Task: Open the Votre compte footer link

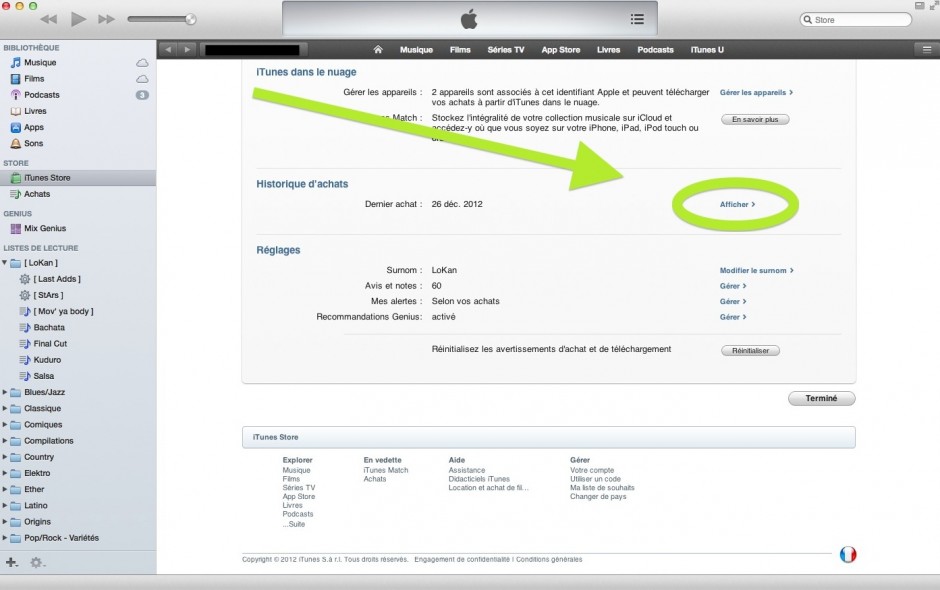Action: [x=592, y=471]
